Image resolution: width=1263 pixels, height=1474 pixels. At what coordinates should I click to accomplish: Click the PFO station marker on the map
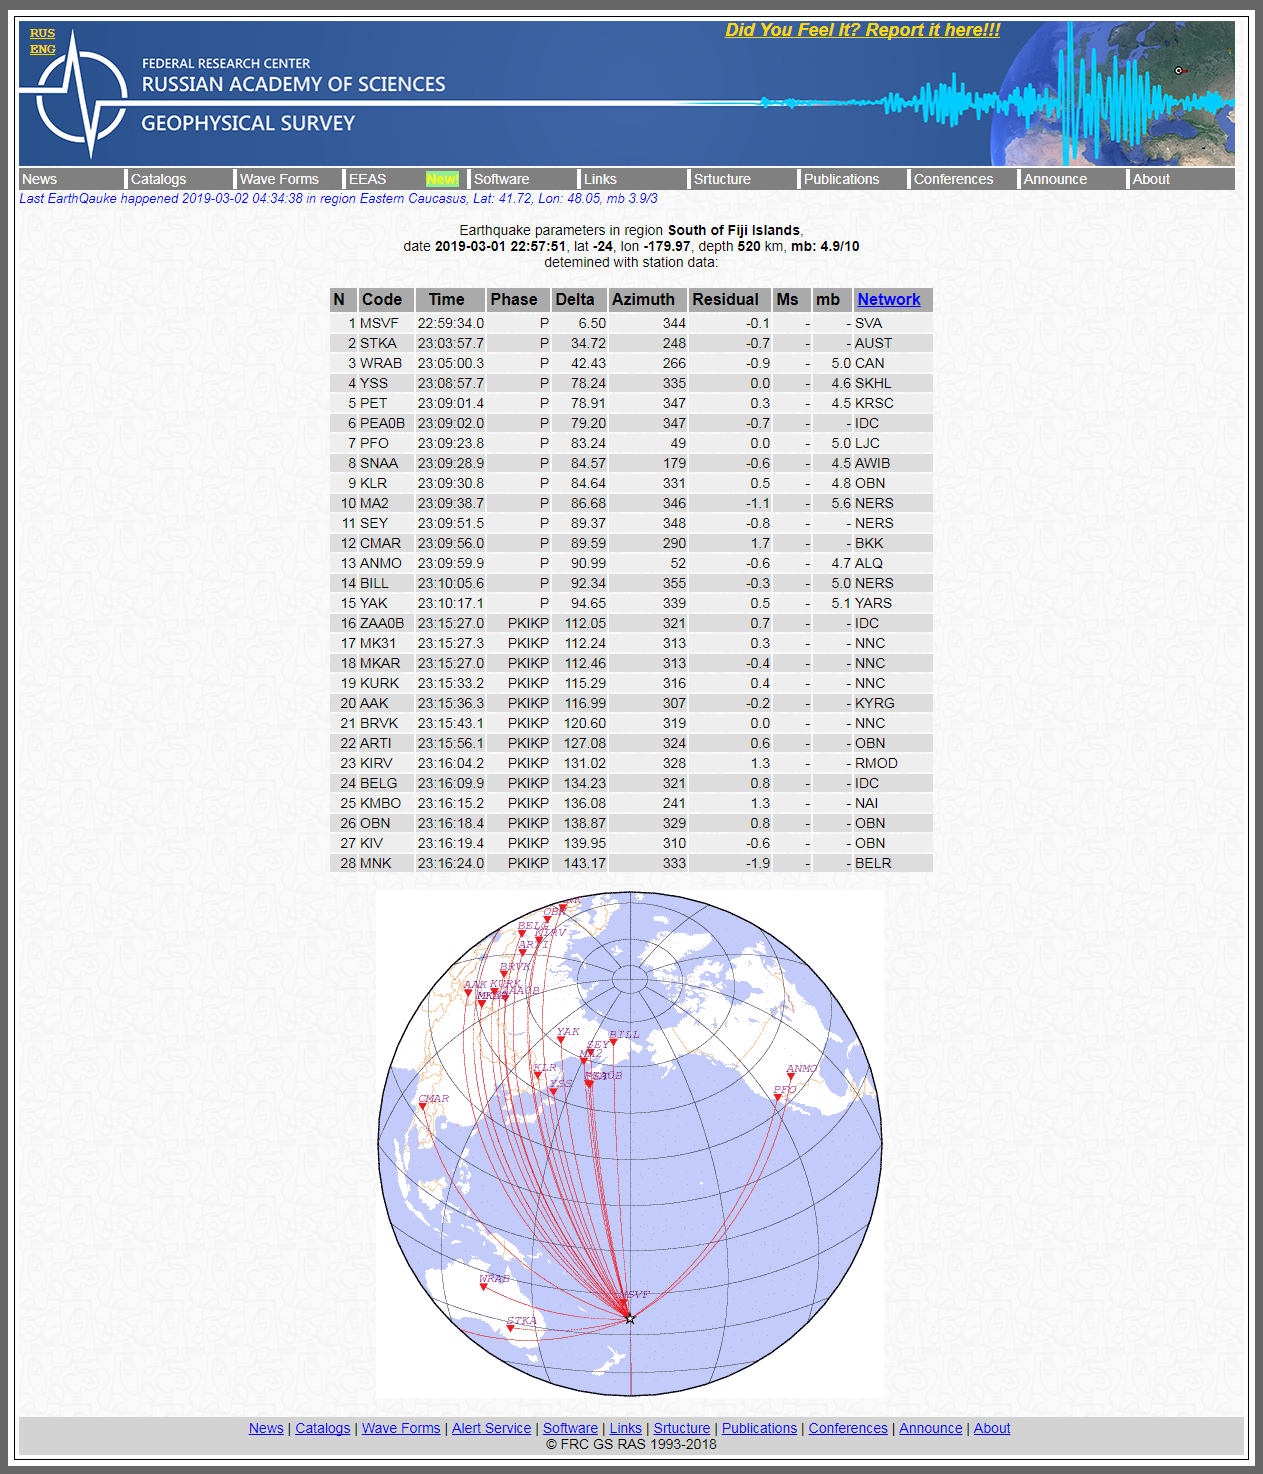pos(778,1098)
